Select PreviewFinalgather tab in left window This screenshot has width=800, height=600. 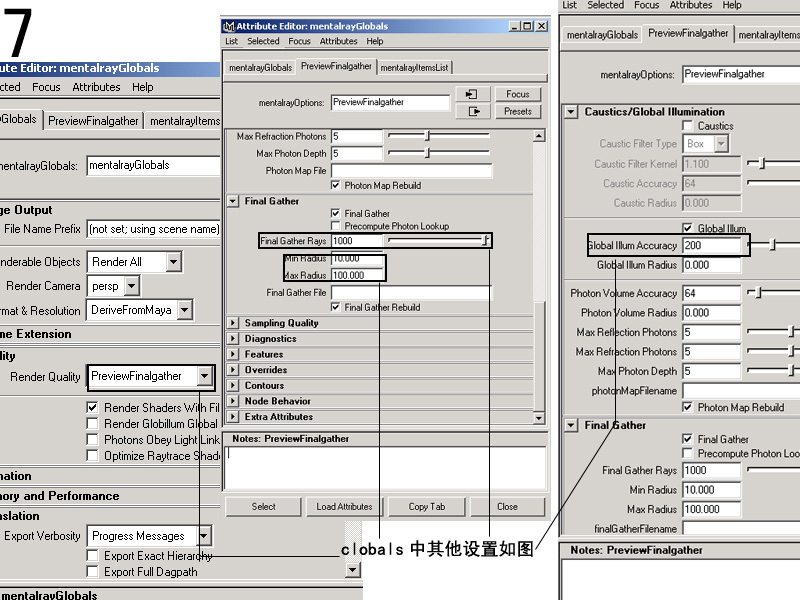click(93, 121)
